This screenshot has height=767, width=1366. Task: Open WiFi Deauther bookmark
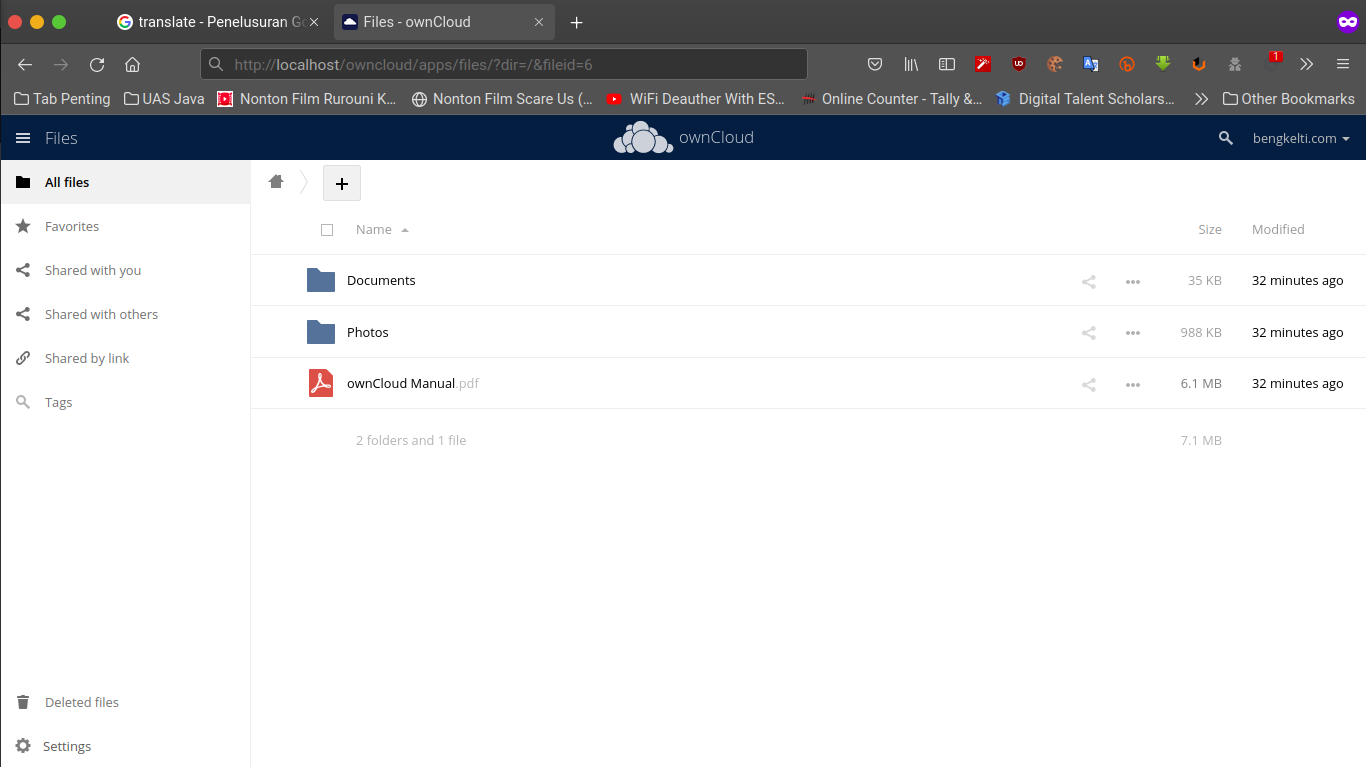[695, 98]
